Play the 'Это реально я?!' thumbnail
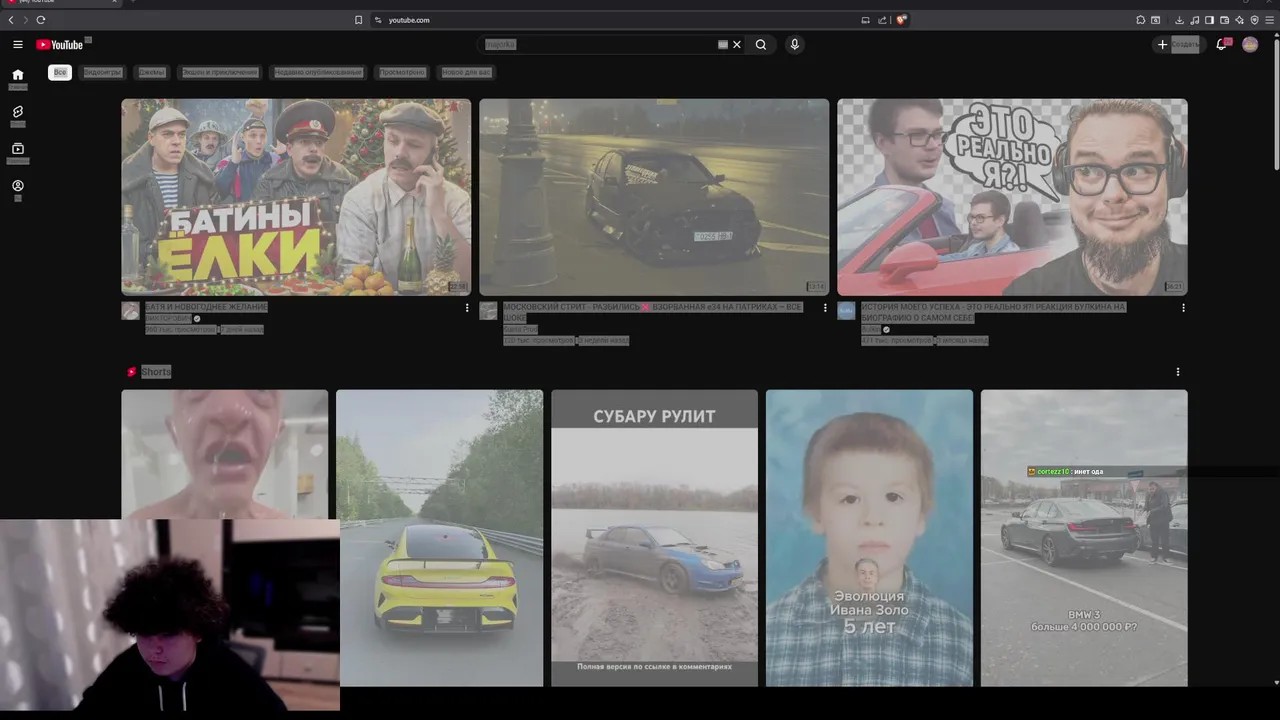Screen dimensions: 1280x720 (1012, 197)
